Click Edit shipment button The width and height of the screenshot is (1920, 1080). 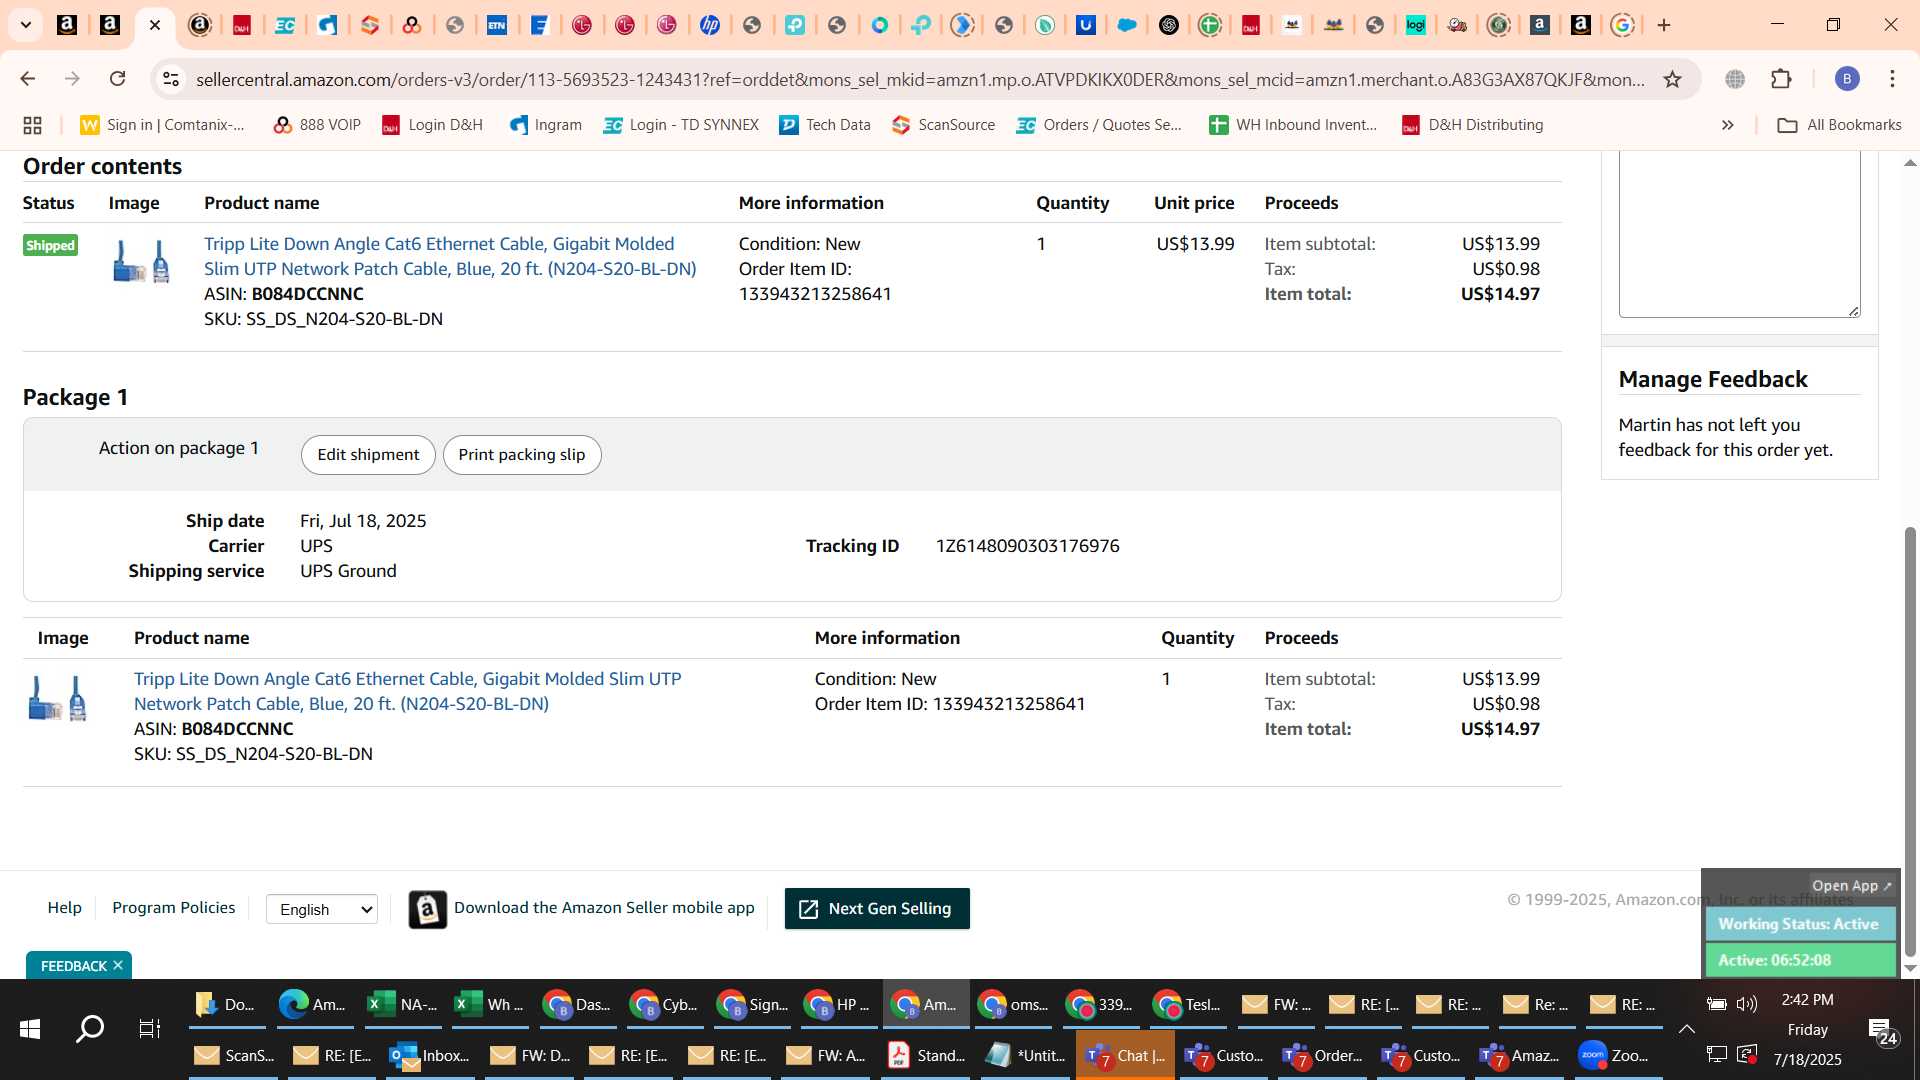368,455
